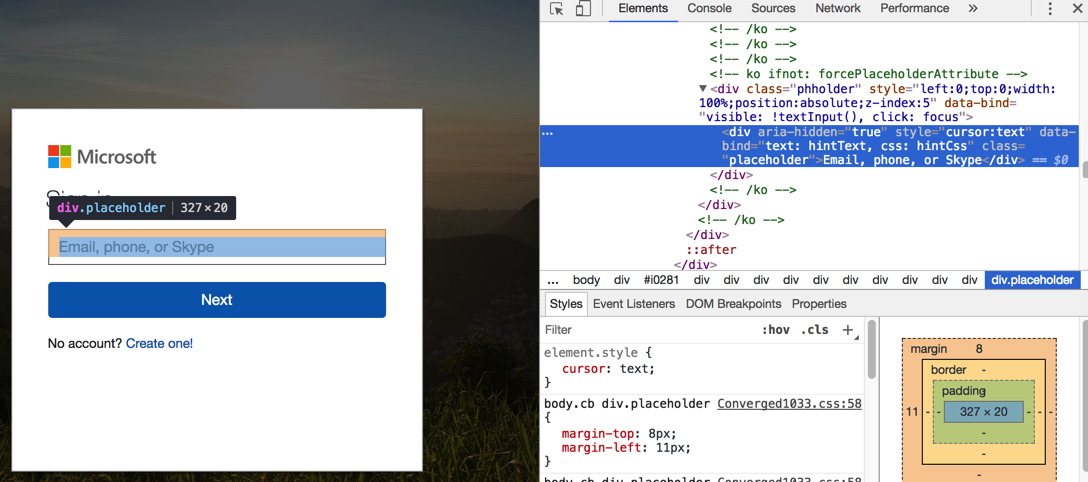1088x482 pixels.
Task: Click the add new style rule plus icon
Action: click(x=847, y=330)
